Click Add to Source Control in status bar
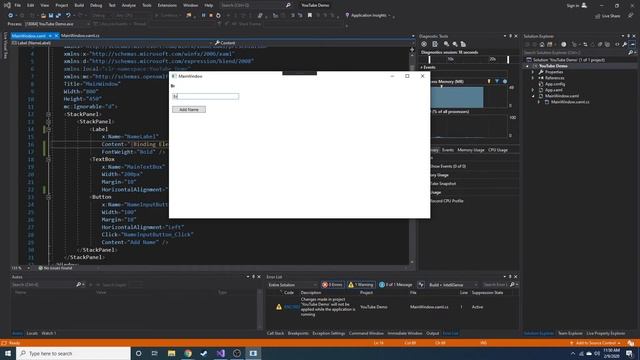The image size is (640, 360). click(595, 343)
